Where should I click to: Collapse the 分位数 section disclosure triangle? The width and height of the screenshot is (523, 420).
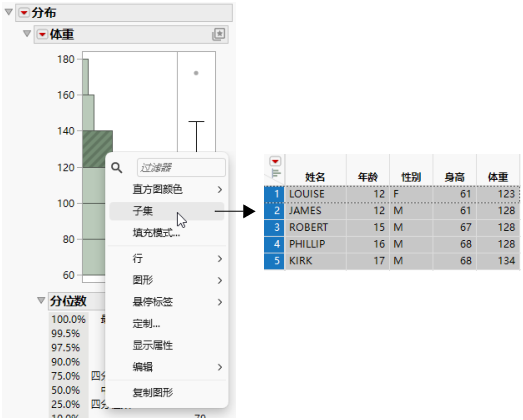tap(41, 300)
